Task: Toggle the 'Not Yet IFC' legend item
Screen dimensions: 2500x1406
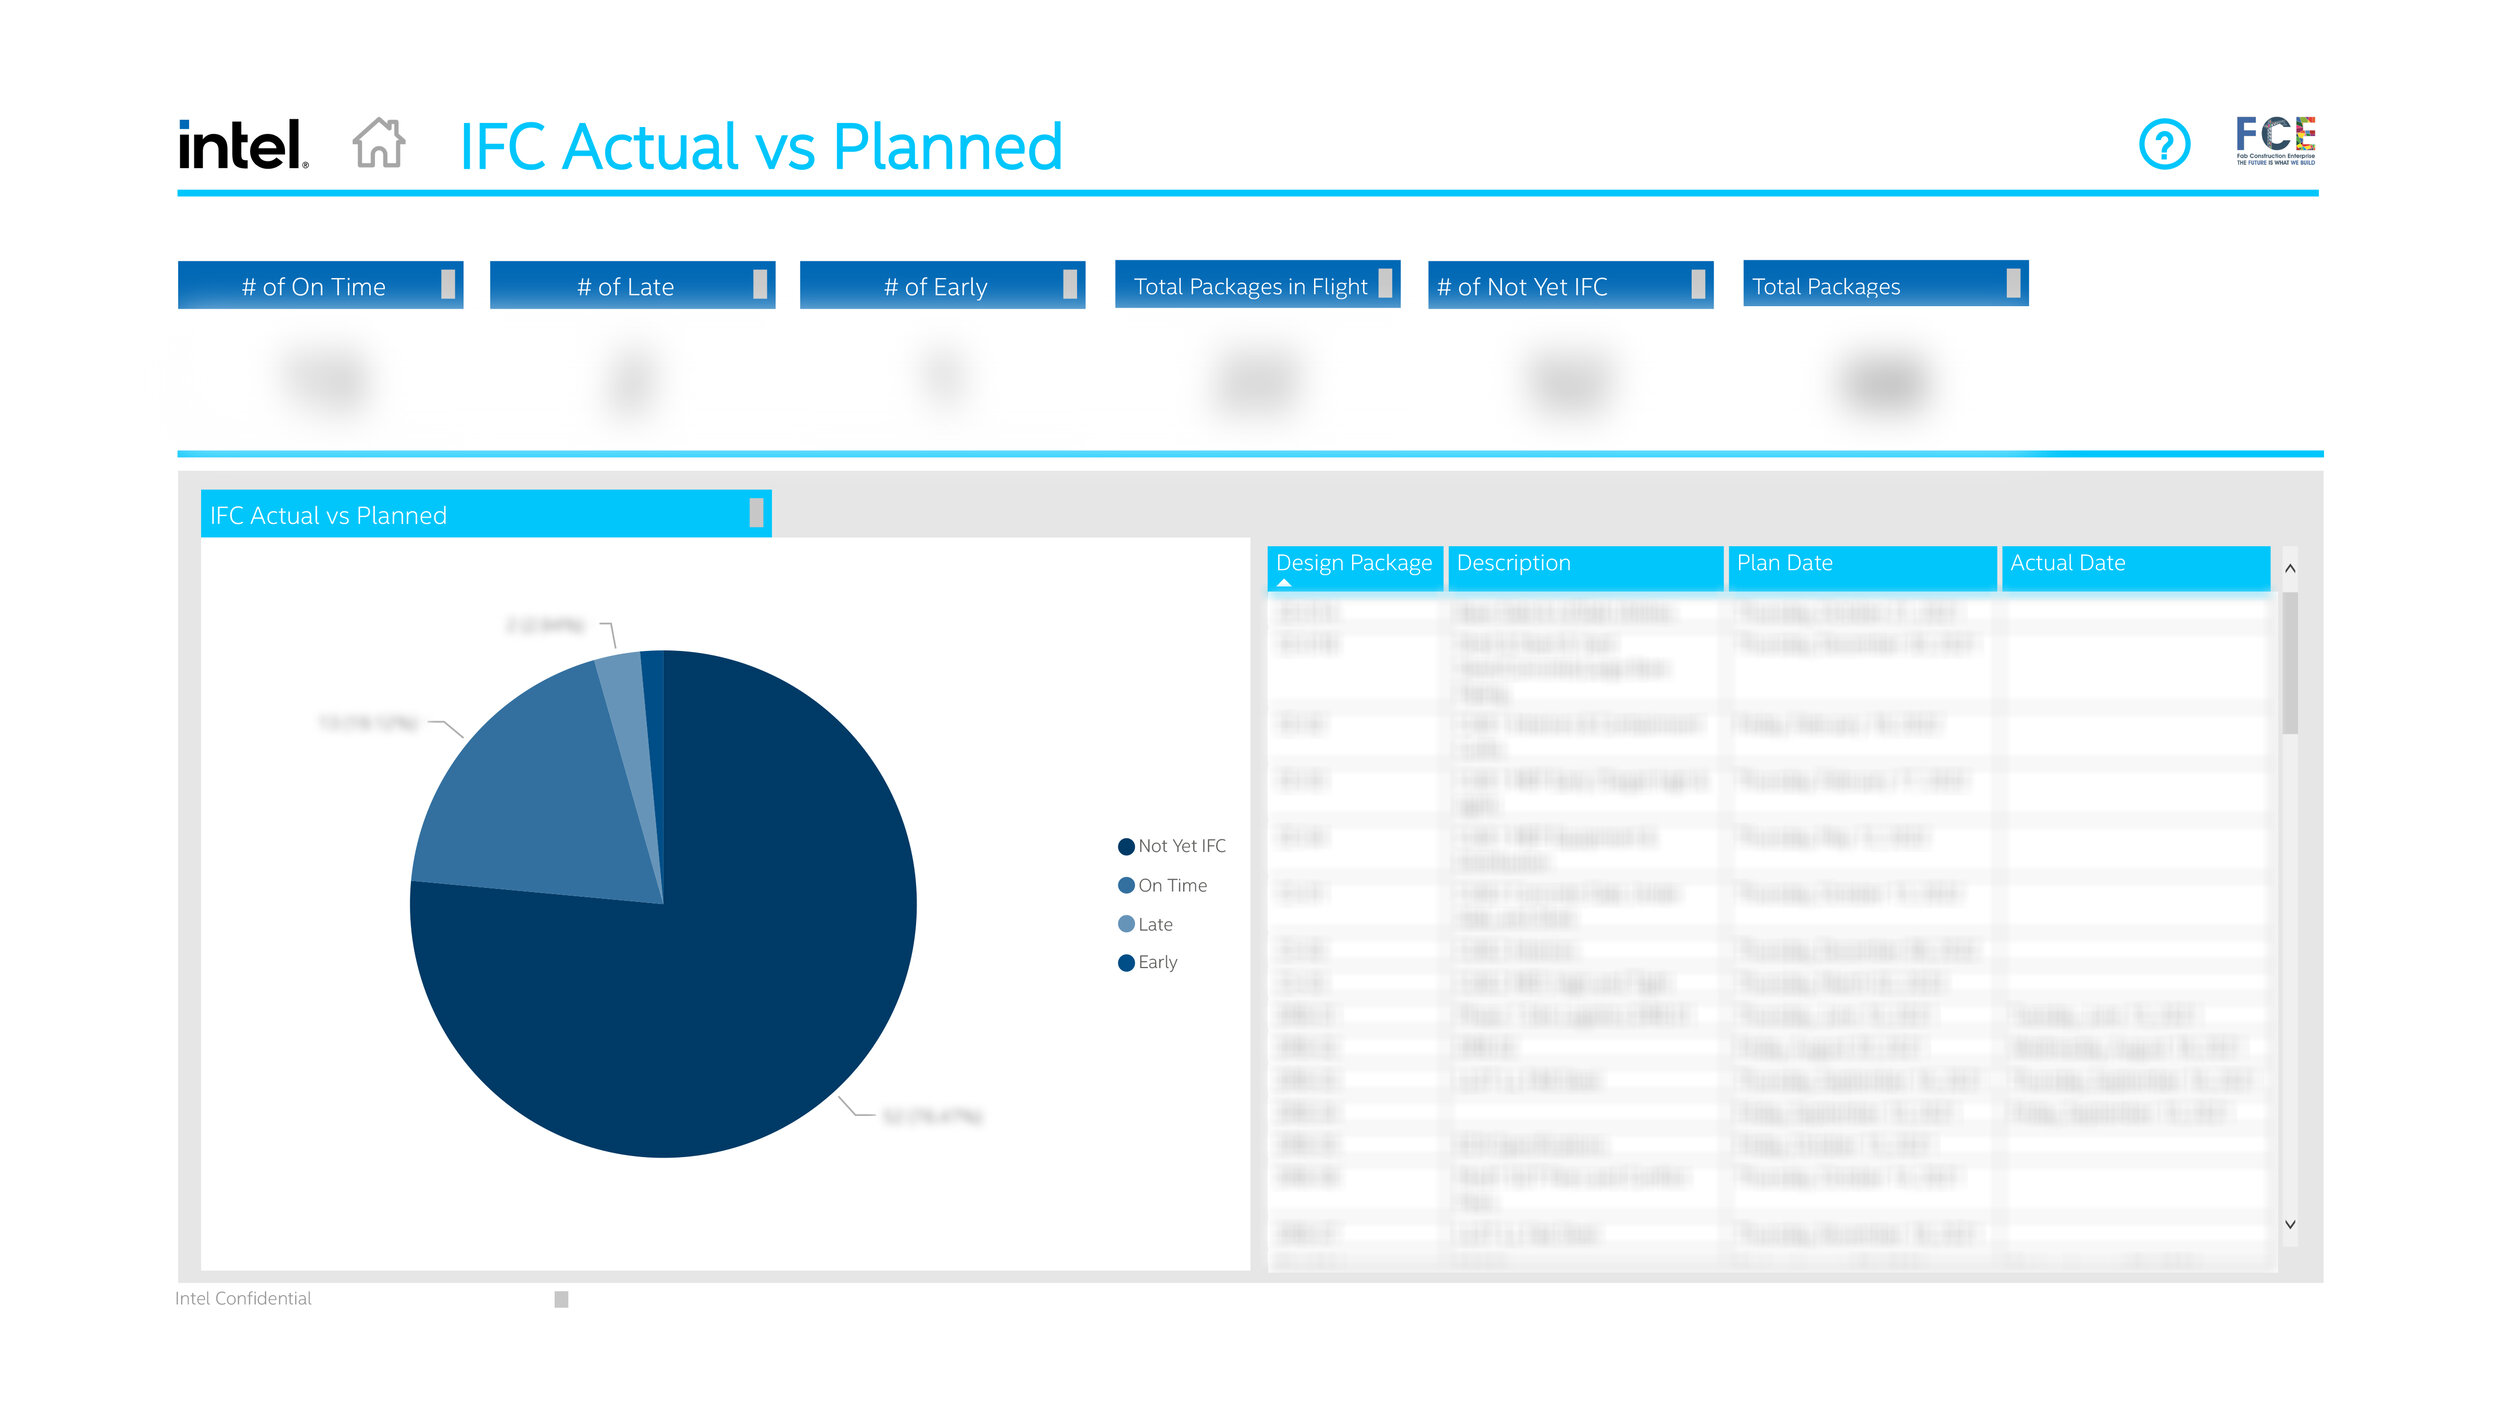Action: (1171, 846)
